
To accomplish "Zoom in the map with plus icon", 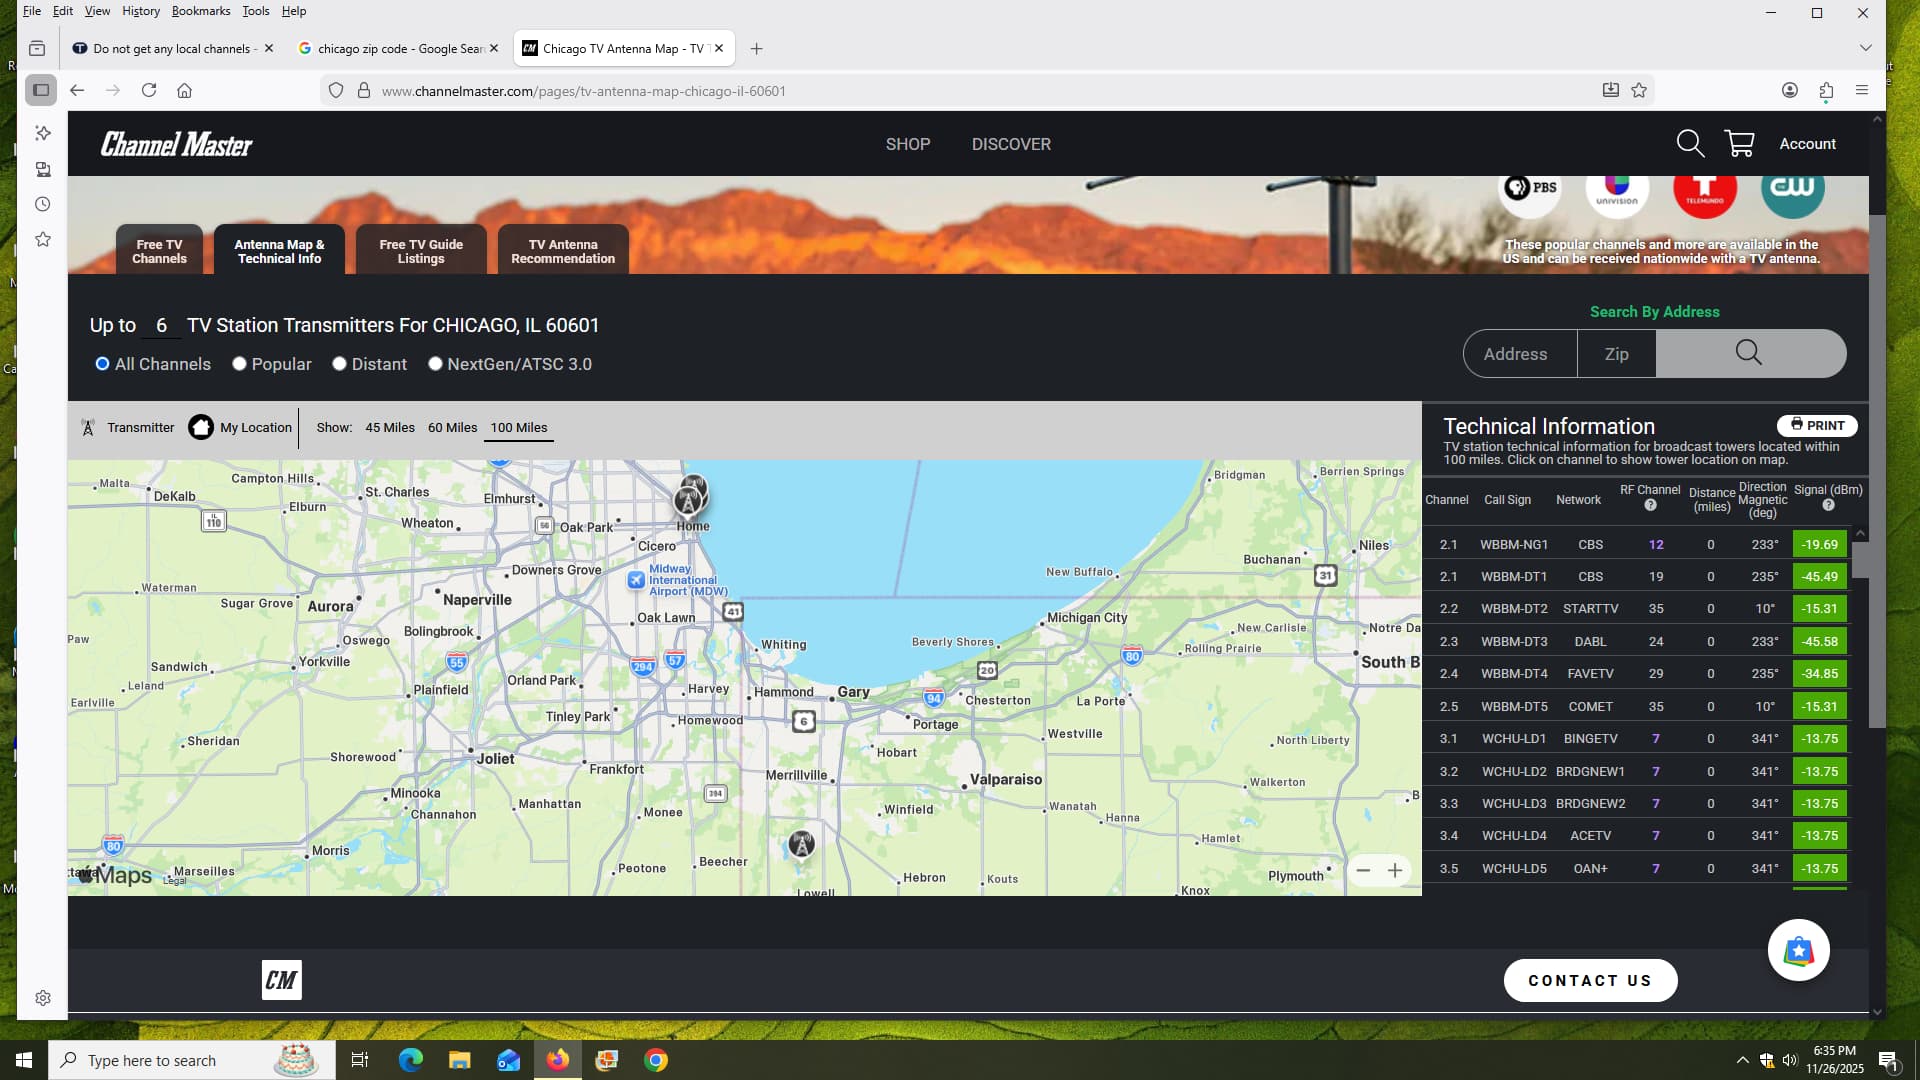I will (x=1395, y=871).
